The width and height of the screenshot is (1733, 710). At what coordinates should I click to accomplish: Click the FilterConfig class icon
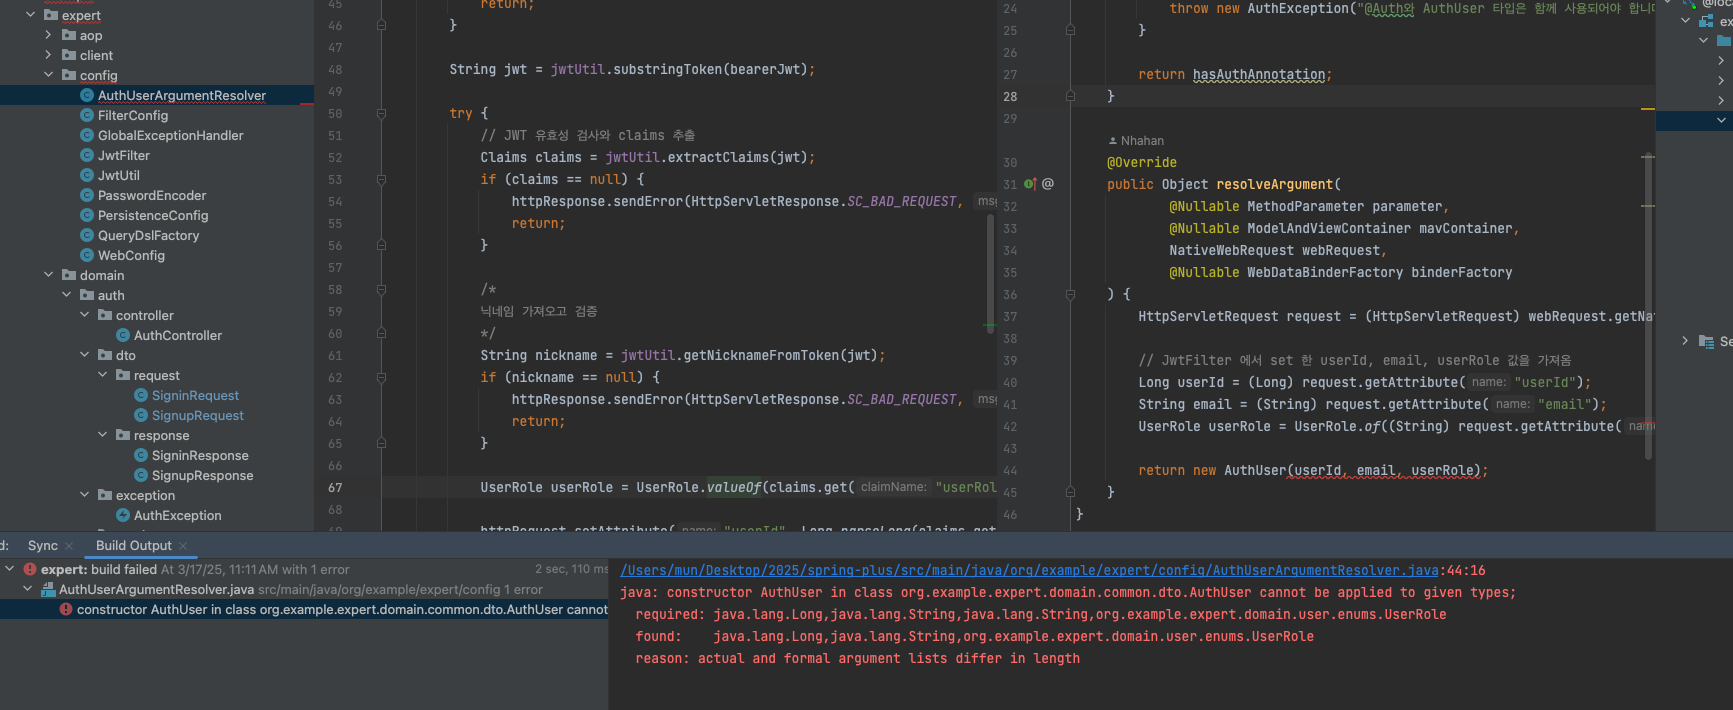pyautogui.click(x=87, y=115)
